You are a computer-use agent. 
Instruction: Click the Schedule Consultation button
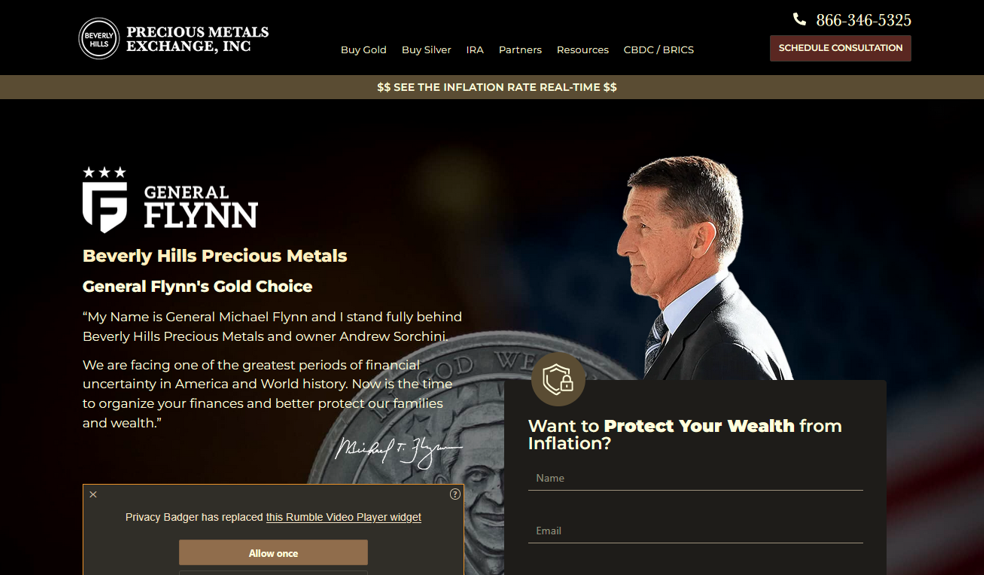[x=840, y=48]
